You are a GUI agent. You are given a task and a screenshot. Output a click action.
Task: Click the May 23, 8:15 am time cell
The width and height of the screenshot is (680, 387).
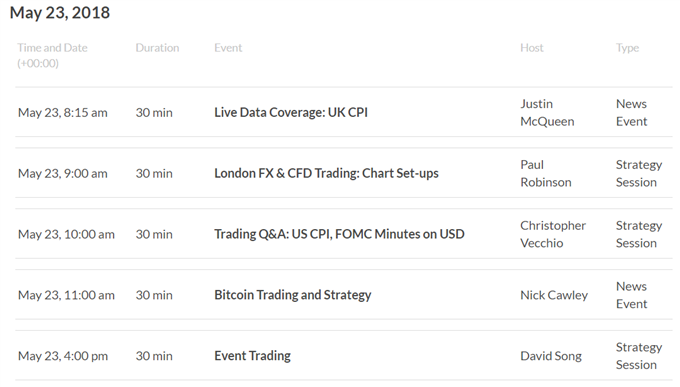pos(62,112)
